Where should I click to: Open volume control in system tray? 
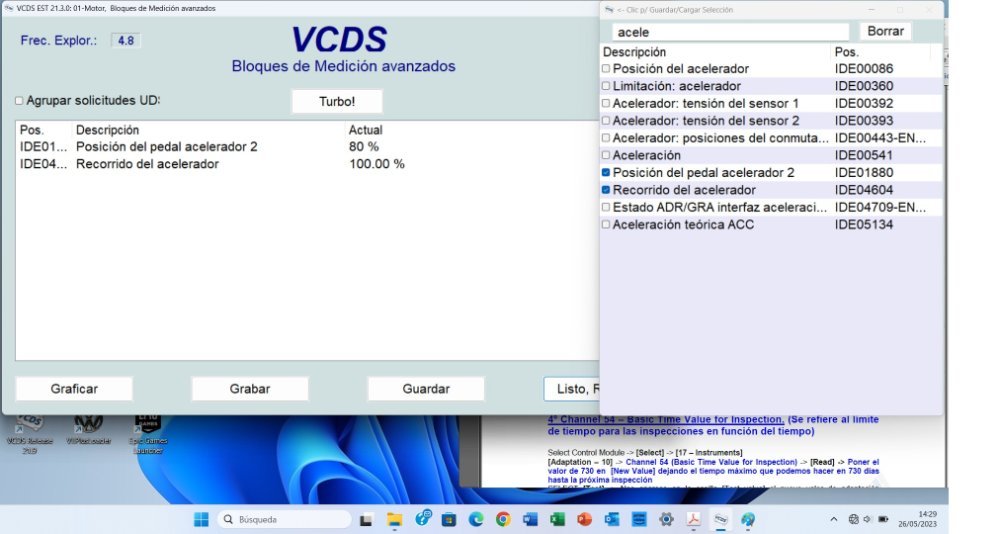pos(867,519)
